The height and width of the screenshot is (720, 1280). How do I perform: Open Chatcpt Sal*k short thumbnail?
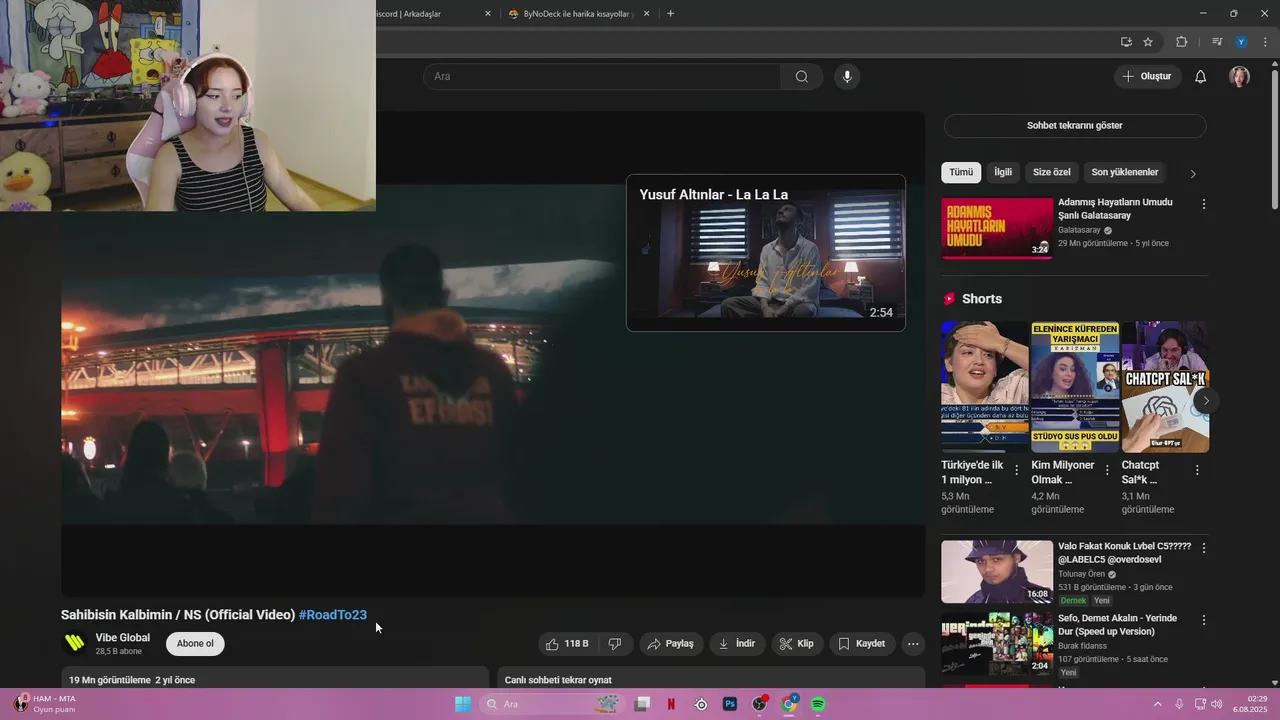1165,387
